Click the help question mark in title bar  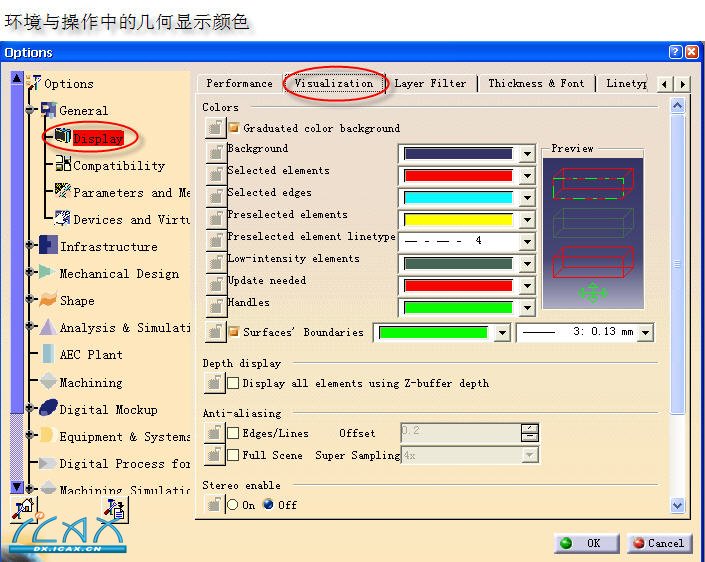coord(675,52)
